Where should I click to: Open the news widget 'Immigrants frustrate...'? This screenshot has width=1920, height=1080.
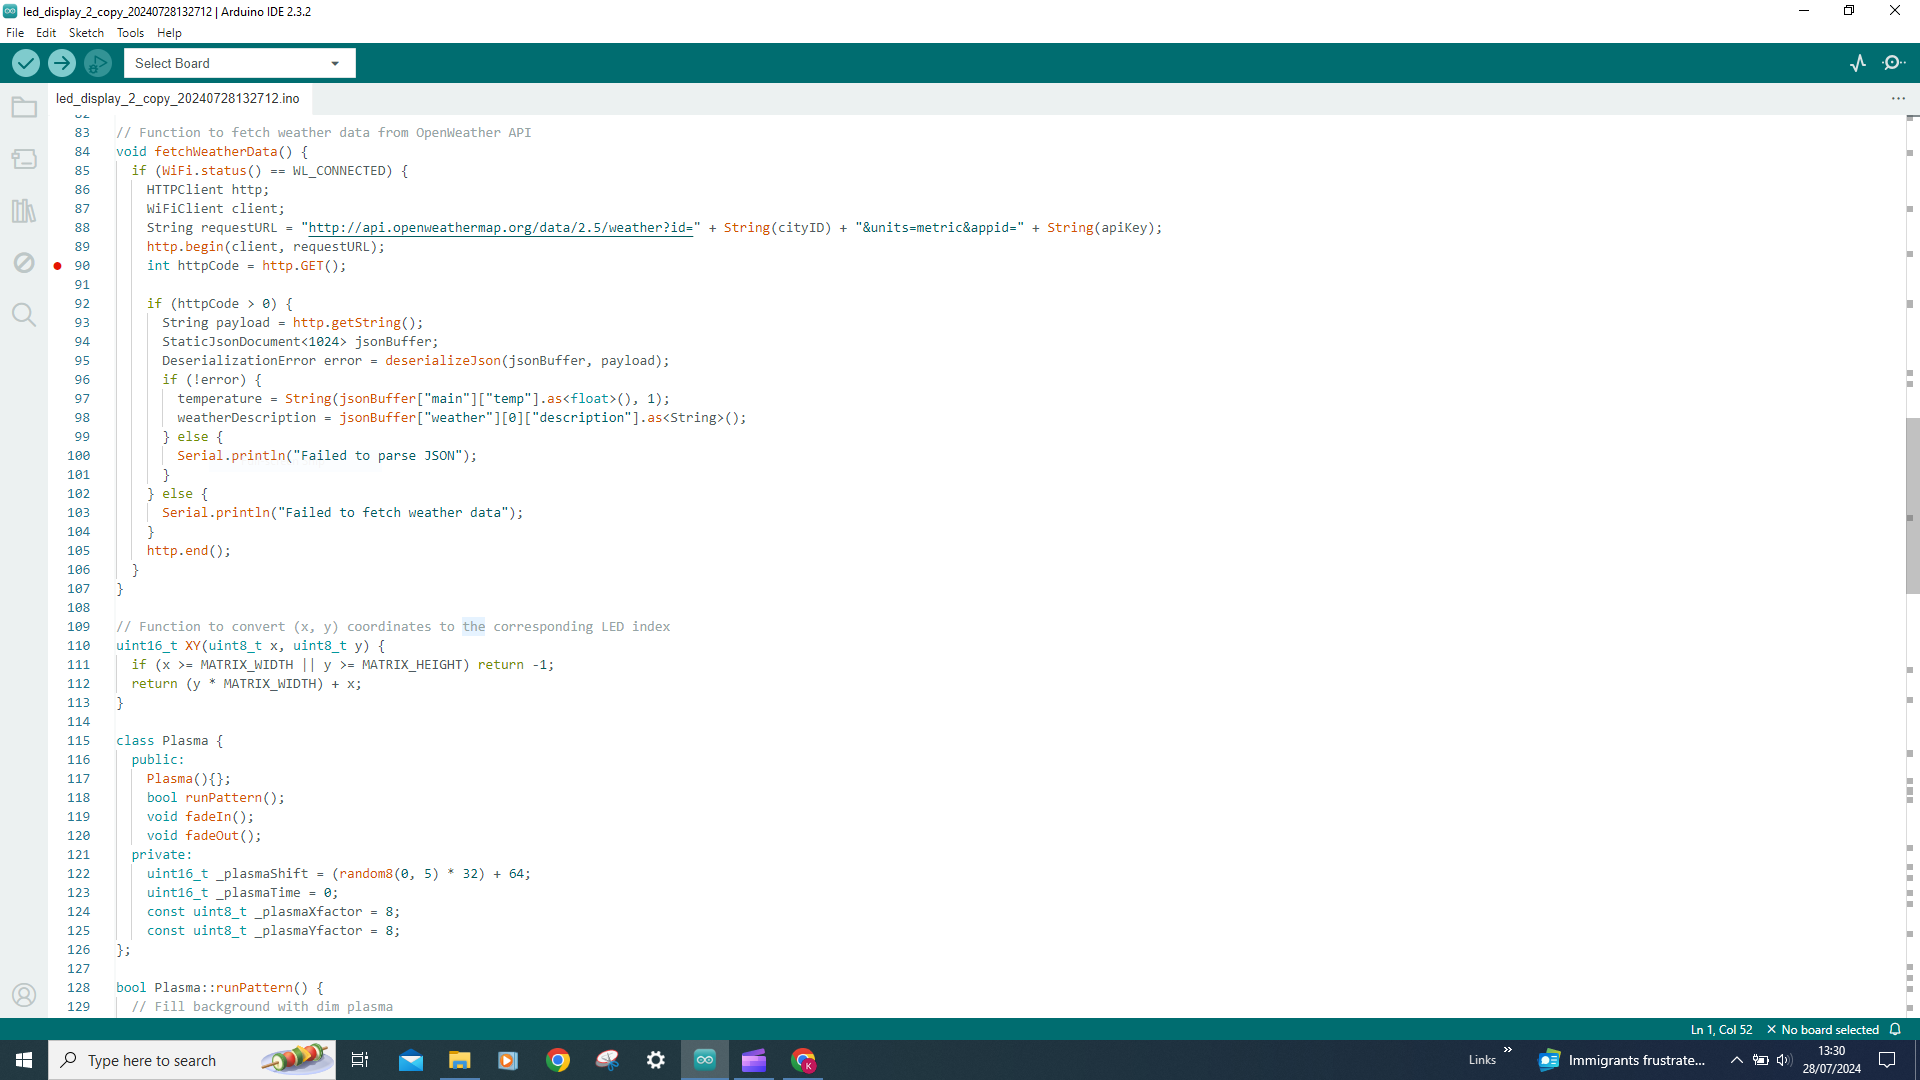1622,1060
